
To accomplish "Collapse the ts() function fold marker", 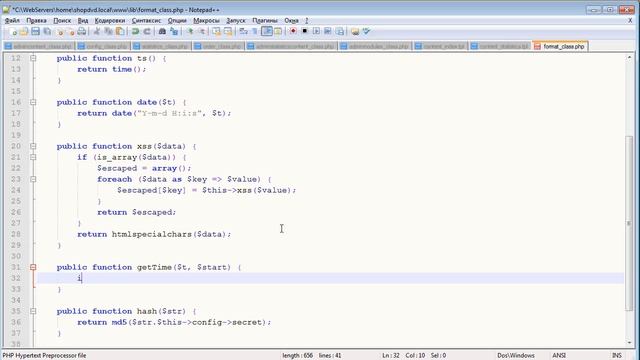I will click(33, 58).
